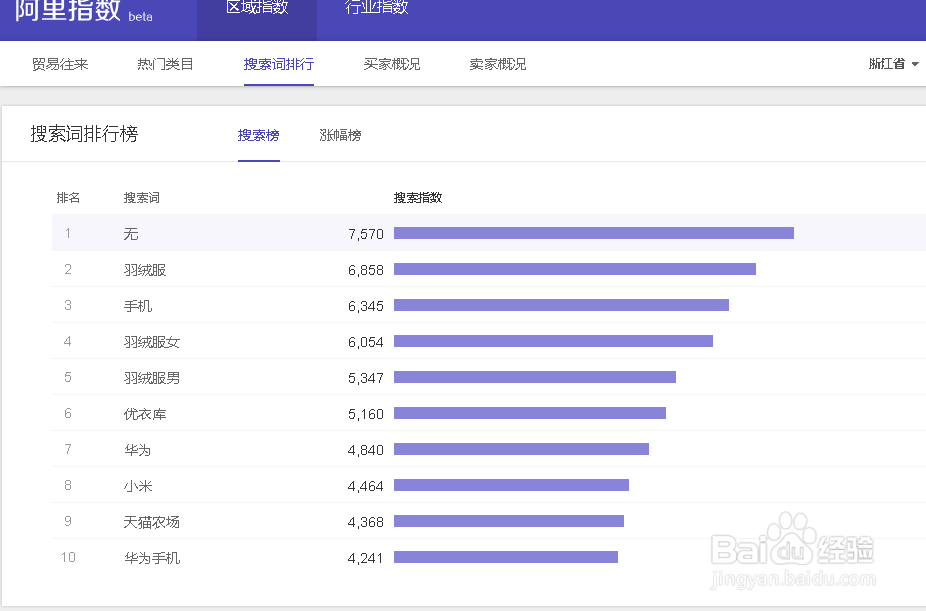The height and width of the screenshot is (611, 926).
Task: Click the 排名 column header
Action: point(68,198)
